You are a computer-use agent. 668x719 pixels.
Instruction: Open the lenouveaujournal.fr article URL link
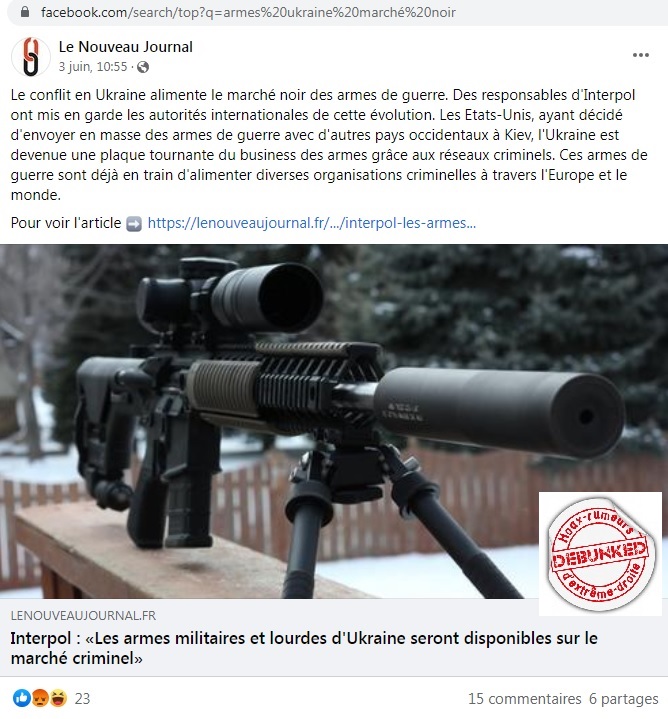pyautogui.click(x=312, y=223)
